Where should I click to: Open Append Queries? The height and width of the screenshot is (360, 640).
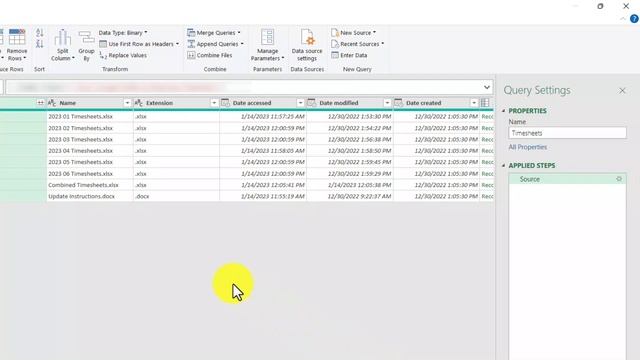[x=215, y=44]
